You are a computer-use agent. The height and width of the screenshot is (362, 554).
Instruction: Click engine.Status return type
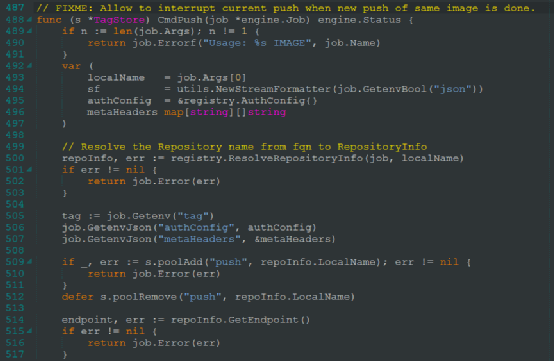point(359,20)
